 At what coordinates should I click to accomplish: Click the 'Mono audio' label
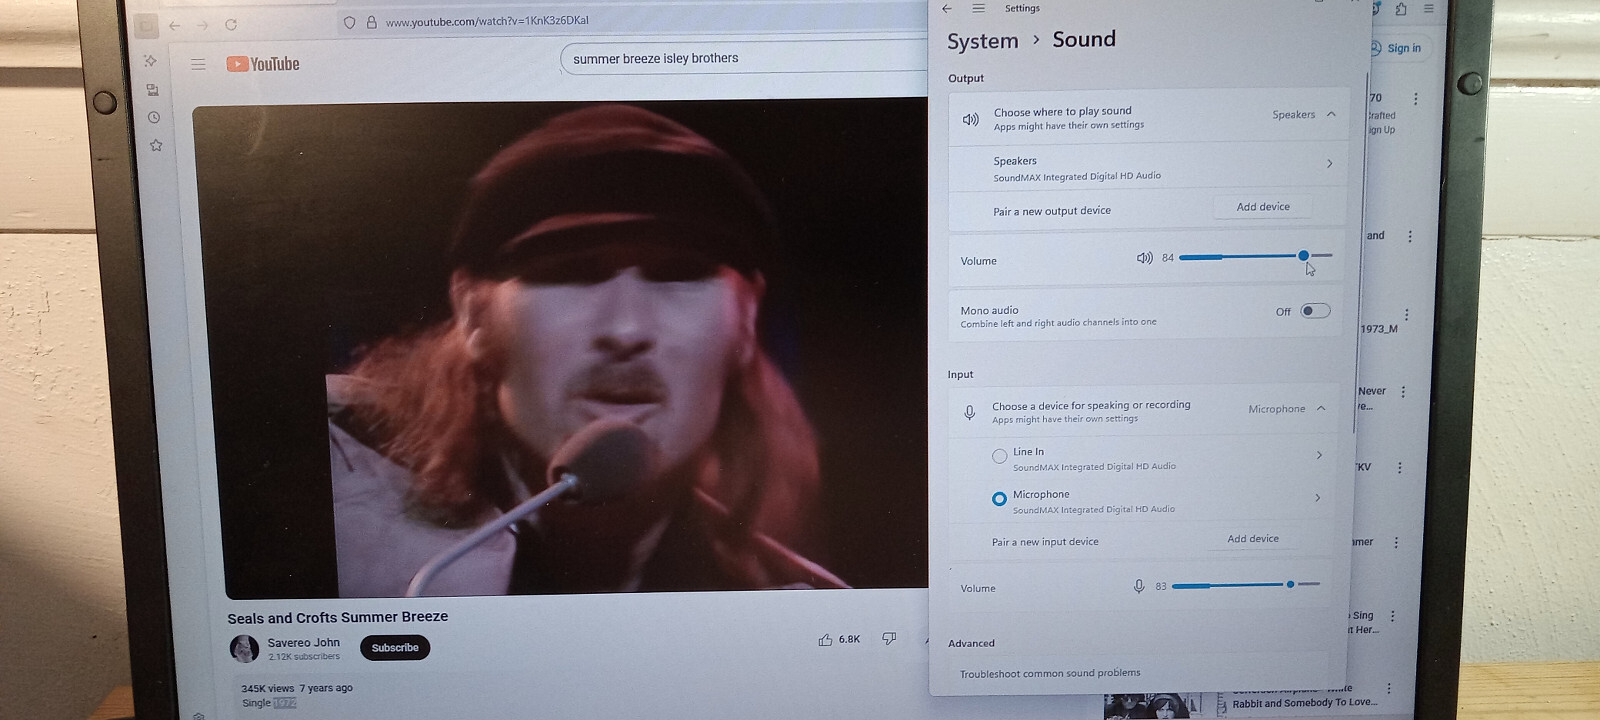click(989, 310)
